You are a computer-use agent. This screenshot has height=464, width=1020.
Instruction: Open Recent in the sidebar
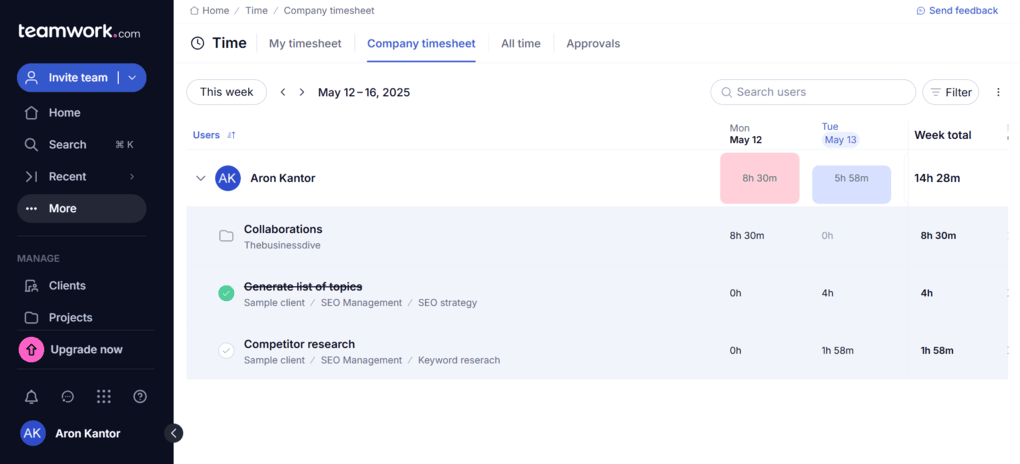pos(81,176)
